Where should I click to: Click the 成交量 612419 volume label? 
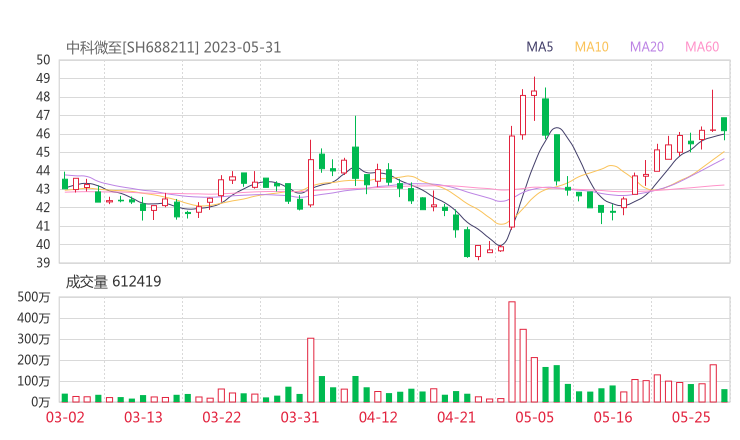[x=114, y=282]
